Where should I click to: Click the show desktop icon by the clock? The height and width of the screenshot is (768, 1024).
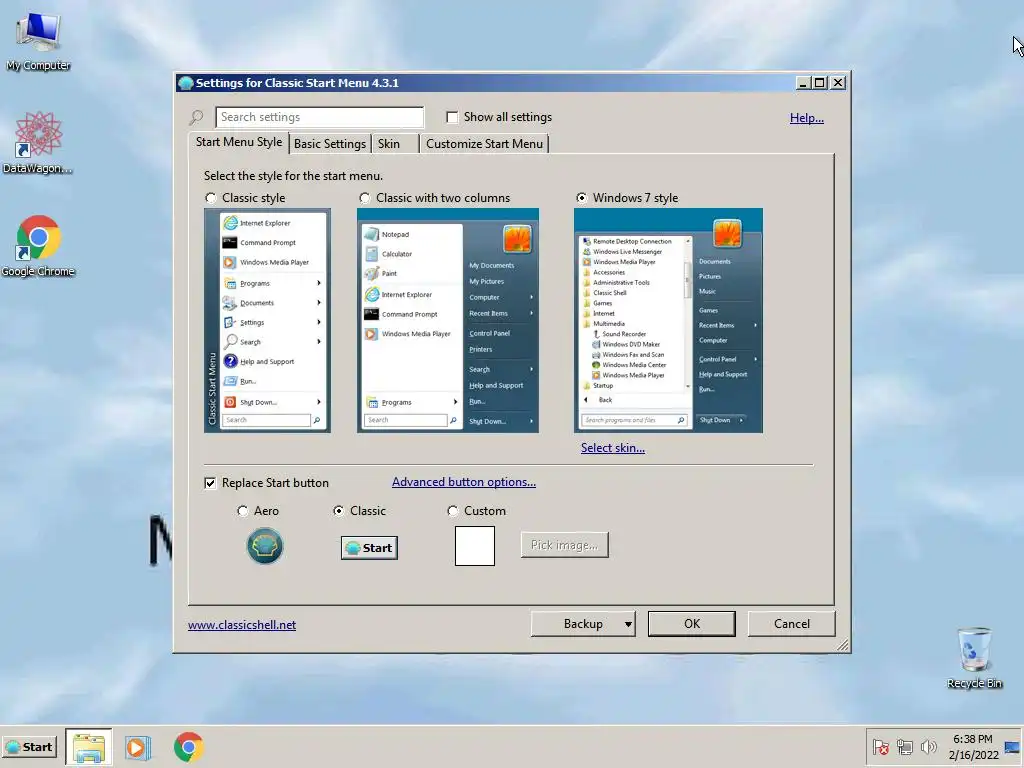pos(1012,747)
